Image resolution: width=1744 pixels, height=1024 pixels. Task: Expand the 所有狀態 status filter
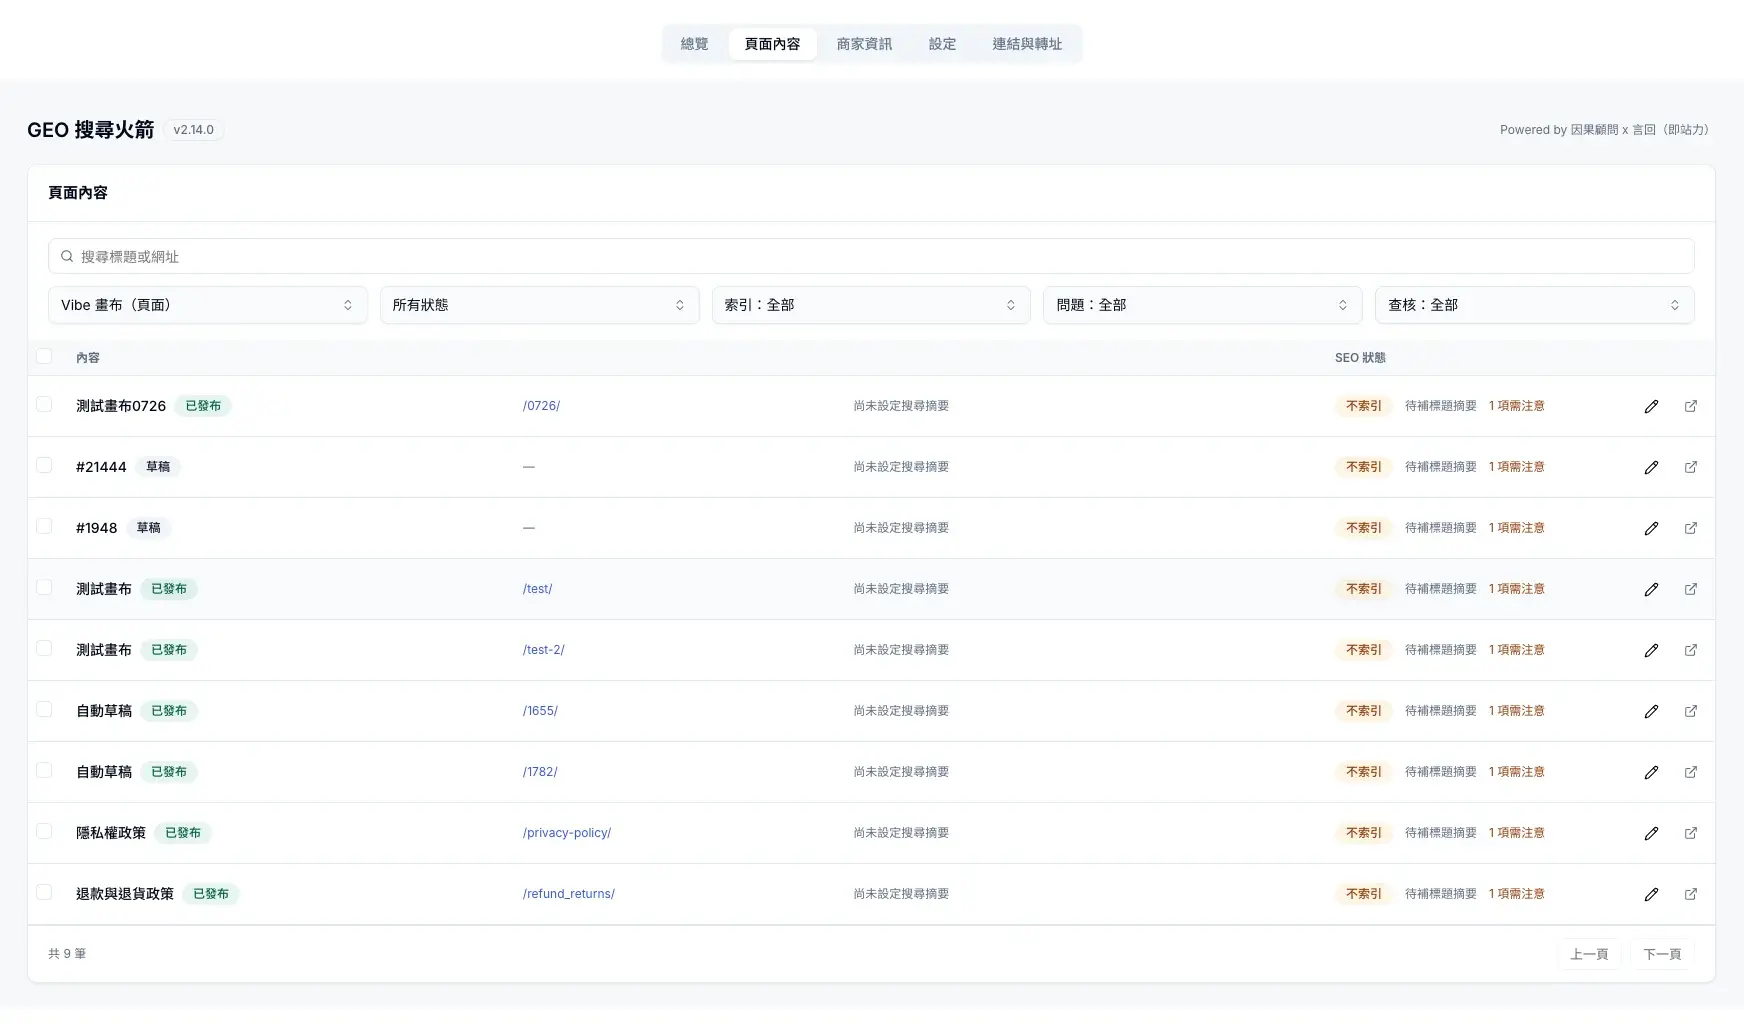pos(539,305)
